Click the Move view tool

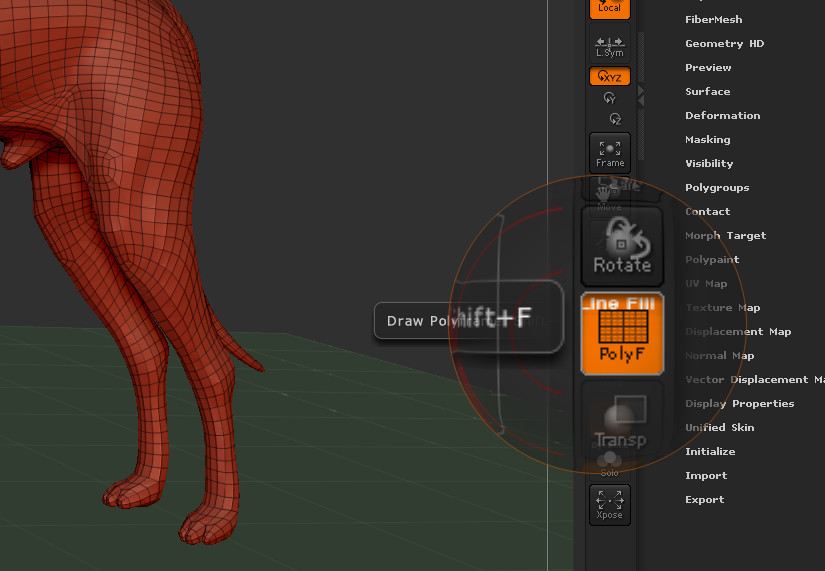coord(609,195)
